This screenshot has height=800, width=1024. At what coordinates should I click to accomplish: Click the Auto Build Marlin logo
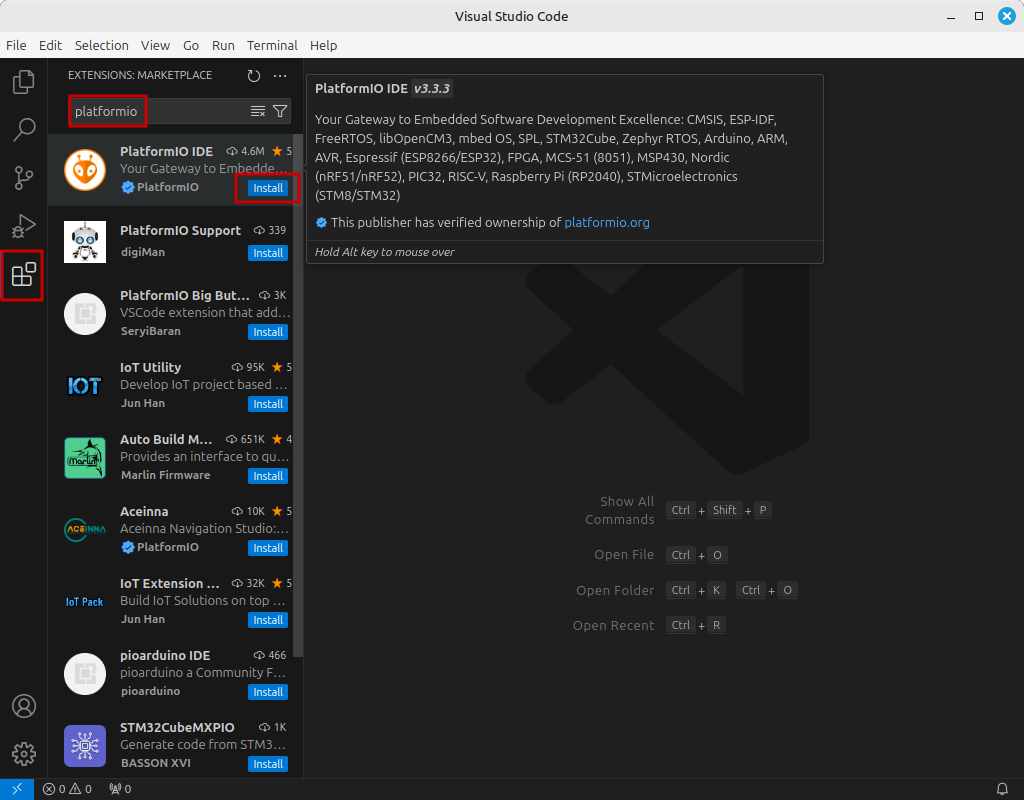(x=85, y=458)
